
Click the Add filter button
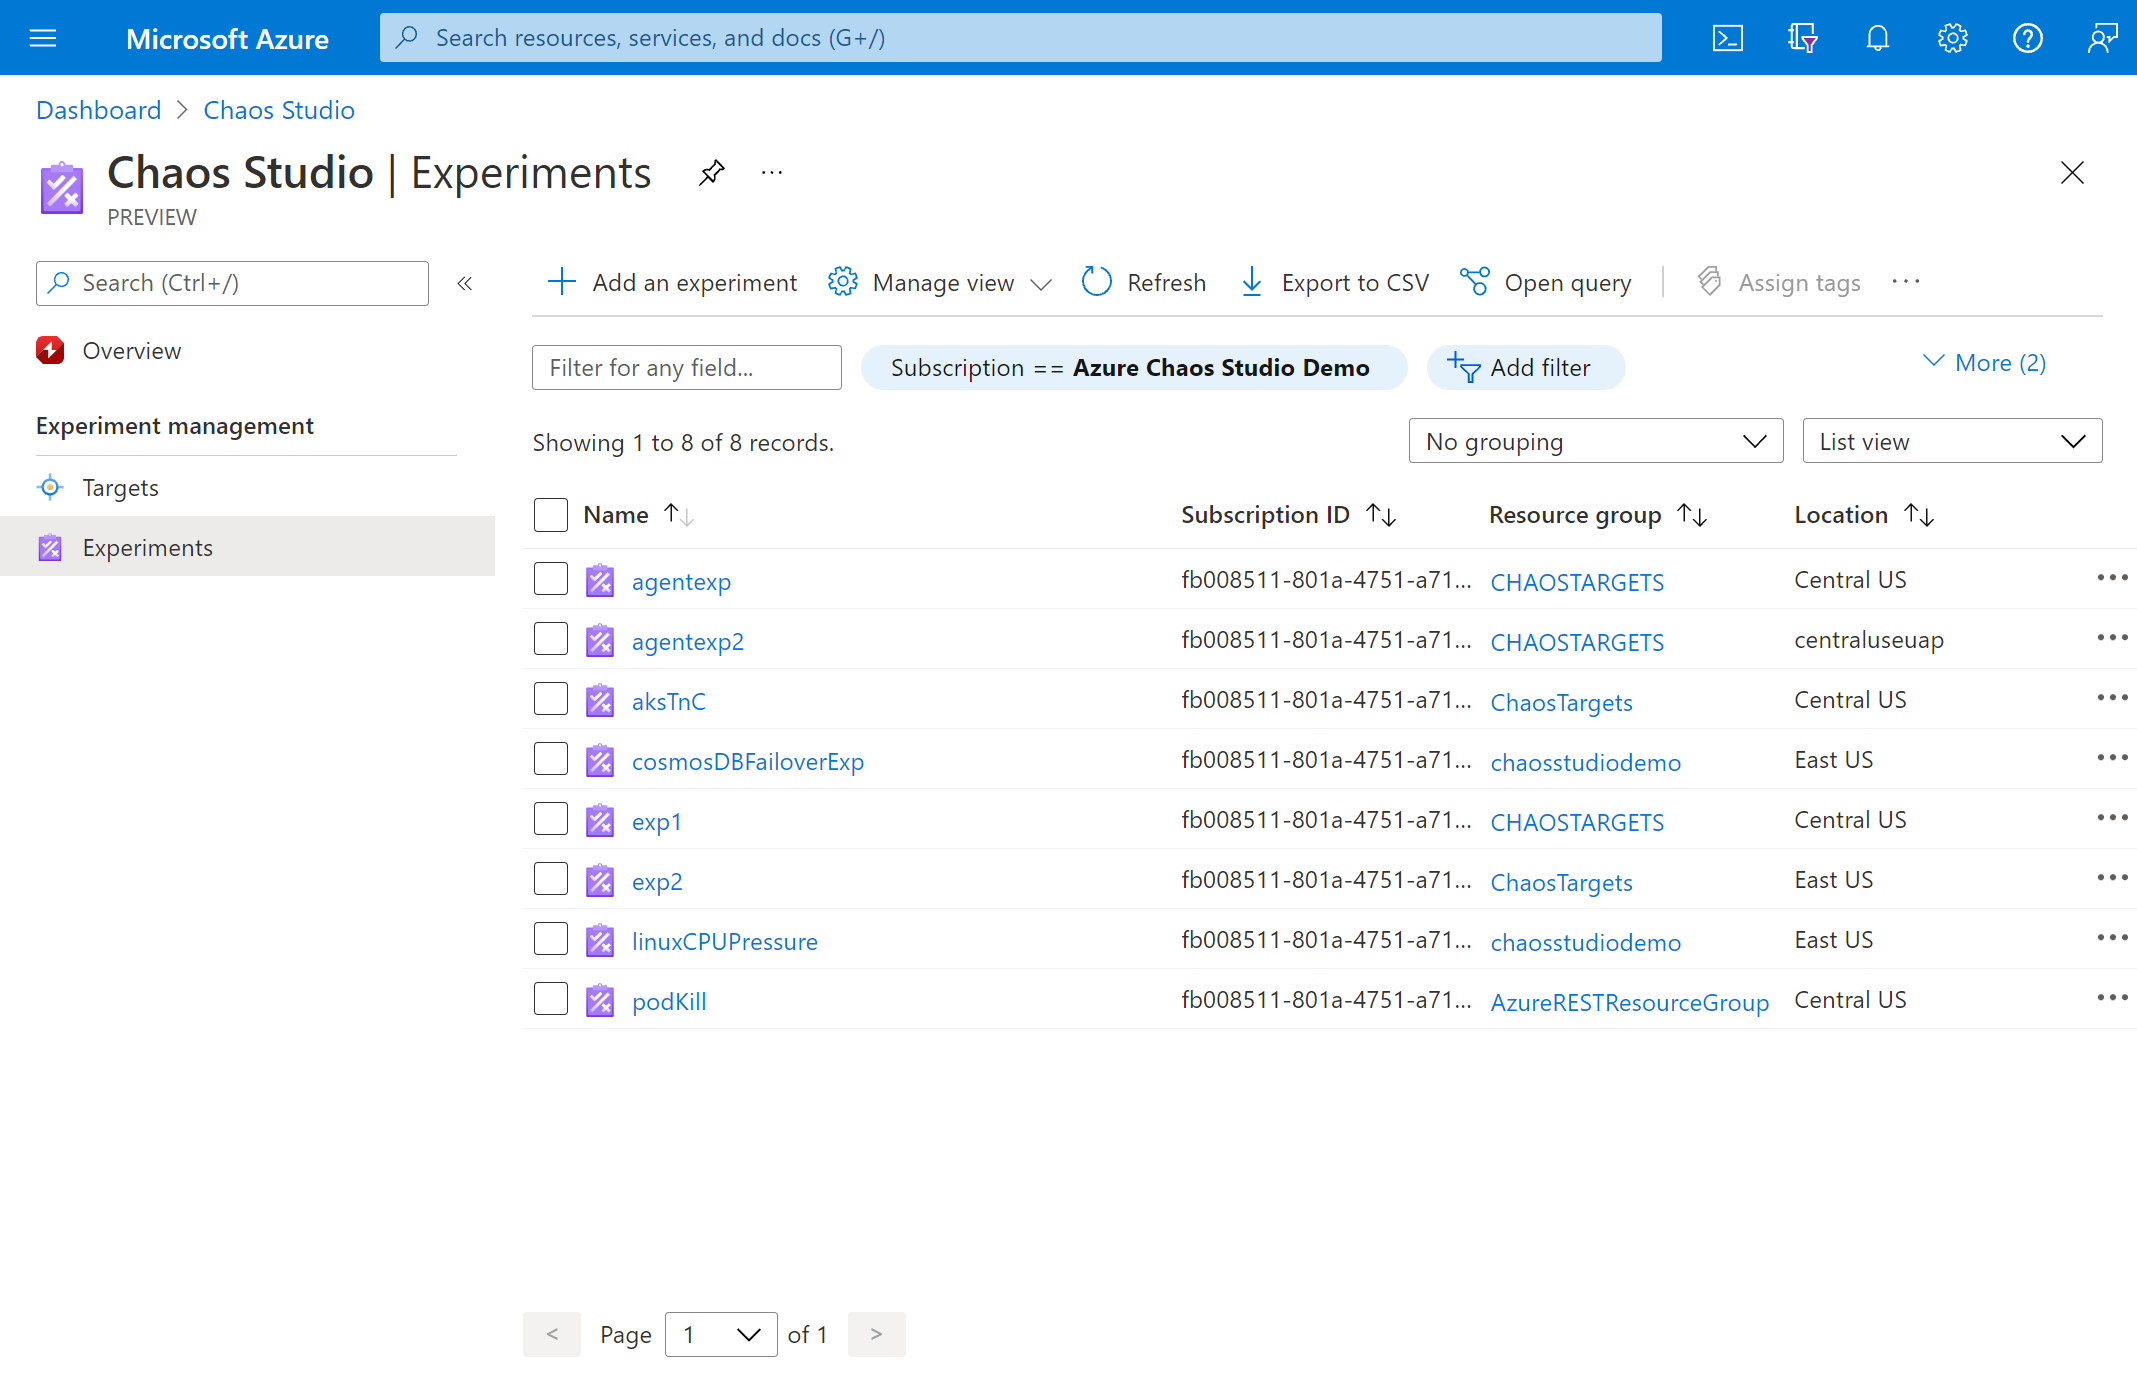[1526, 368]
